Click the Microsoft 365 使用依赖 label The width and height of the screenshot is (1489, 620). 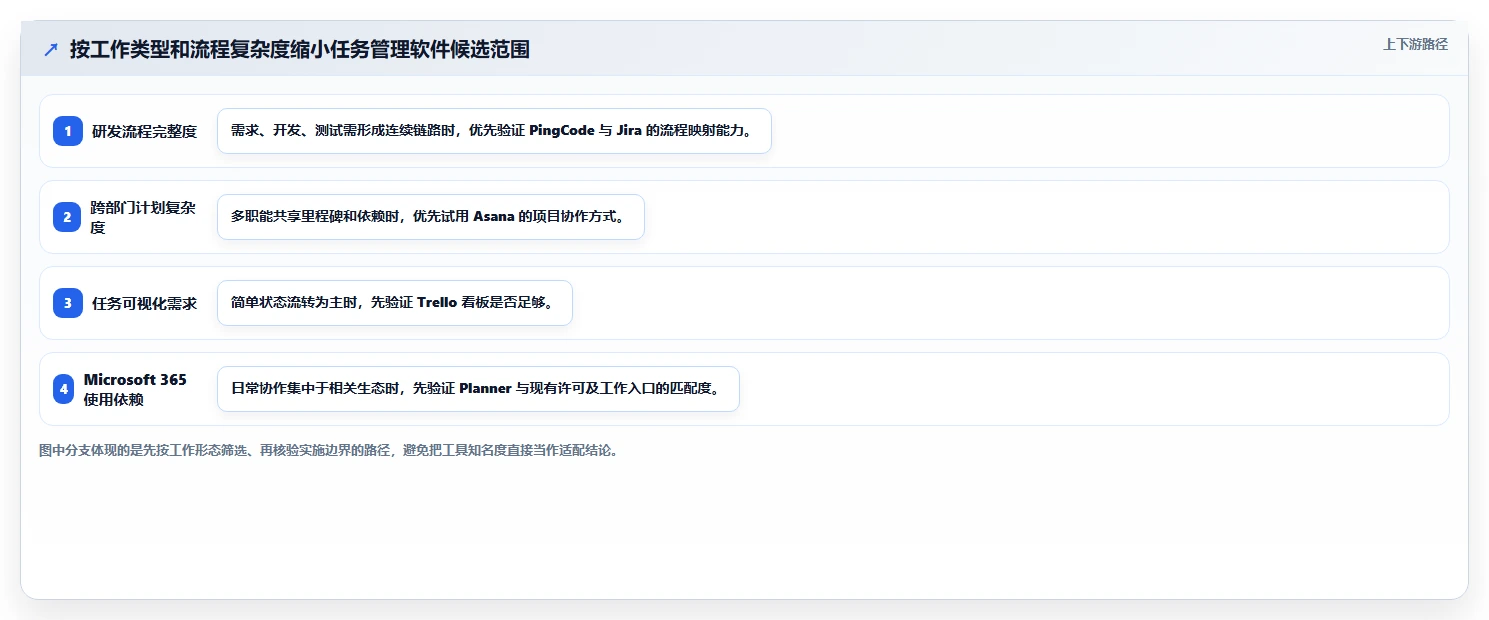(x=135, y=389)
